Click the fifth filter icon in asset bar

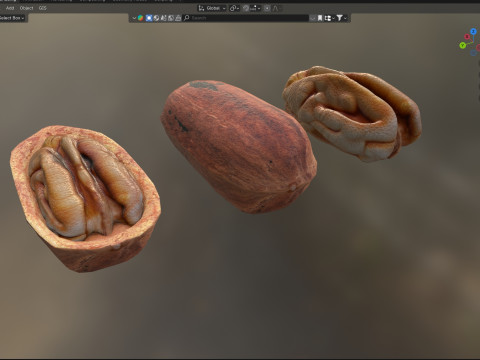[171, 18]
